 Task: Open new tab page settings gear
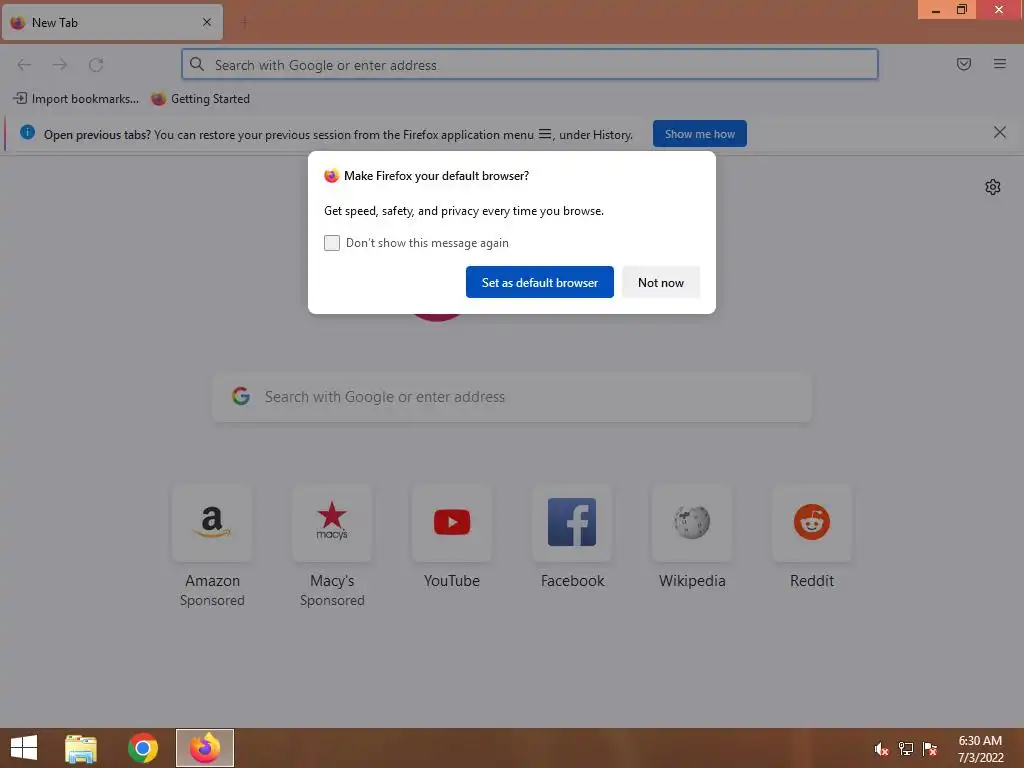click(x=993, y=187)
